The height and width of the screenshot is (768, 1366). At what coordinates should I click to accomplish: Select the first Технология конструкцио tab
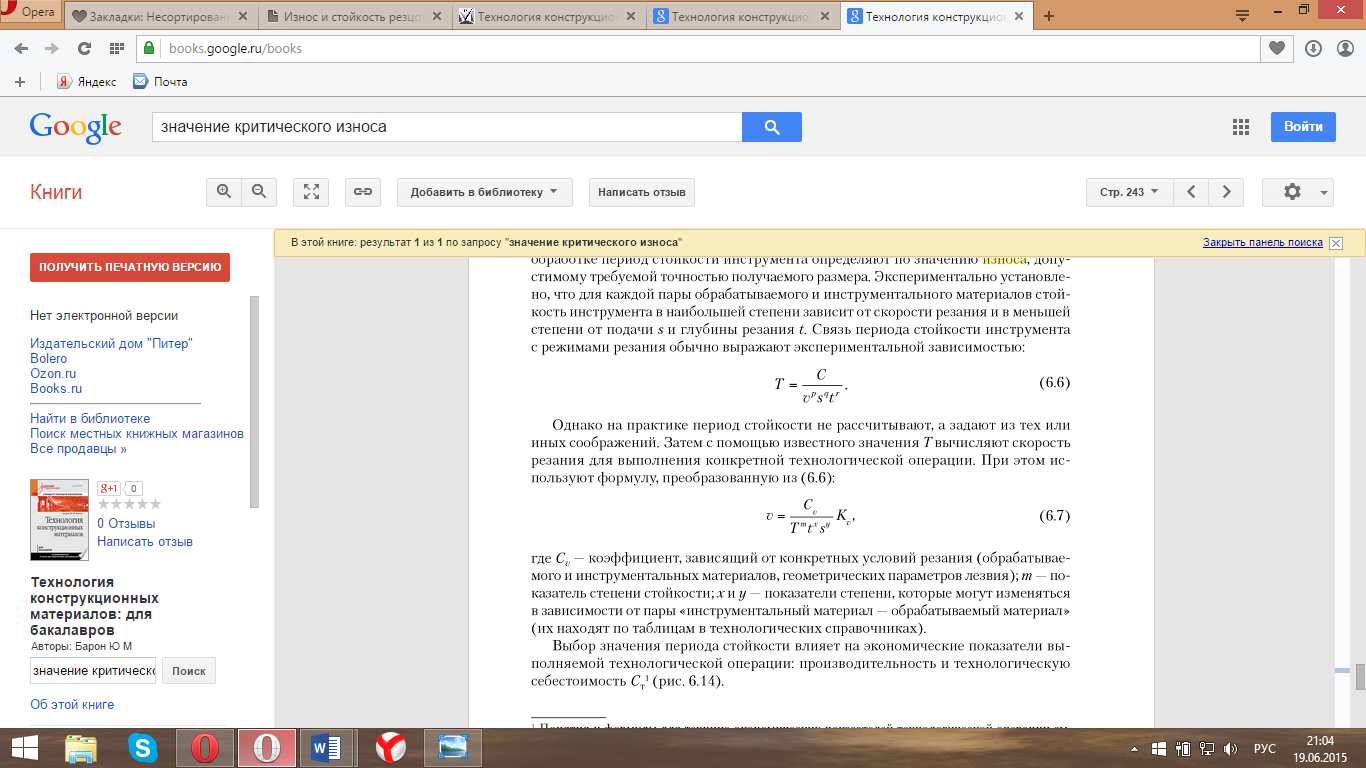(547, 17)
